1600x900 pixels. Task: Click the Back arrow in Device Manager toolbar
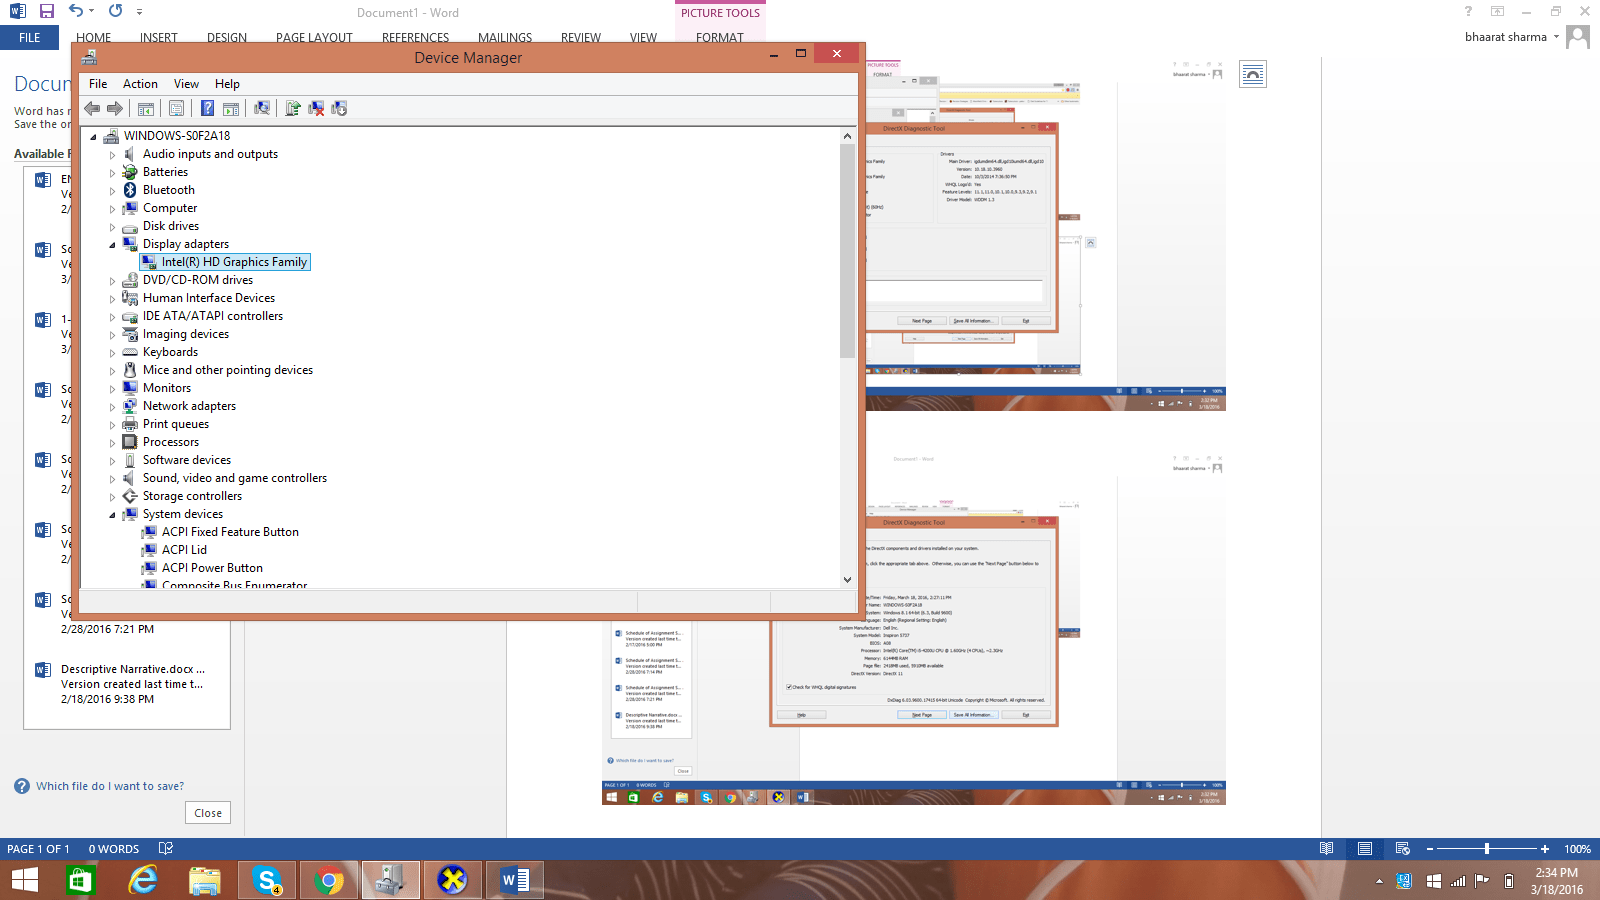point(92,108)
